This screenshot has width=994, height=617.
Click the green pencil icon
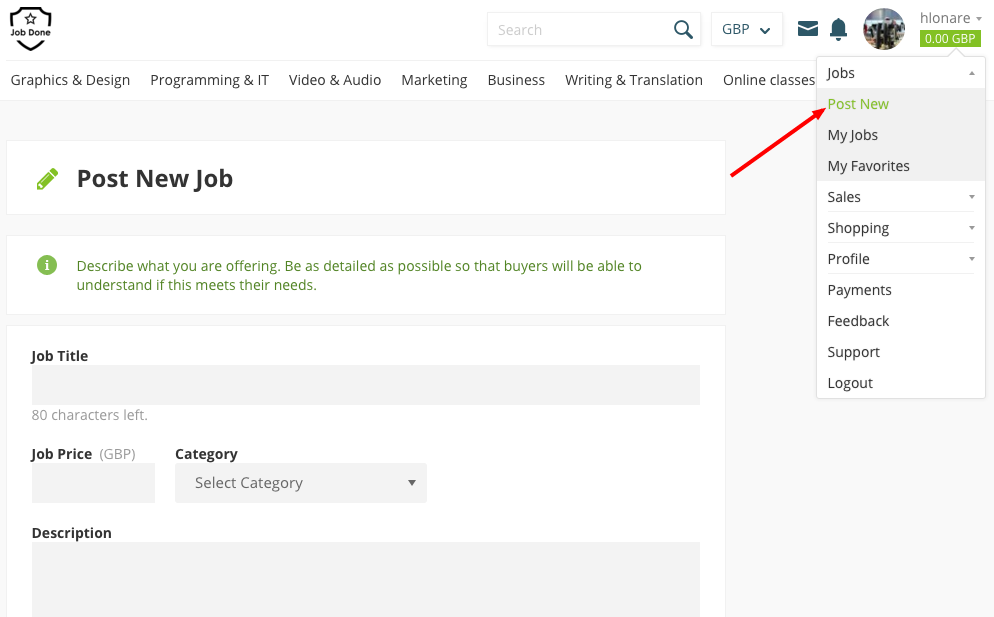pos(47,179)
